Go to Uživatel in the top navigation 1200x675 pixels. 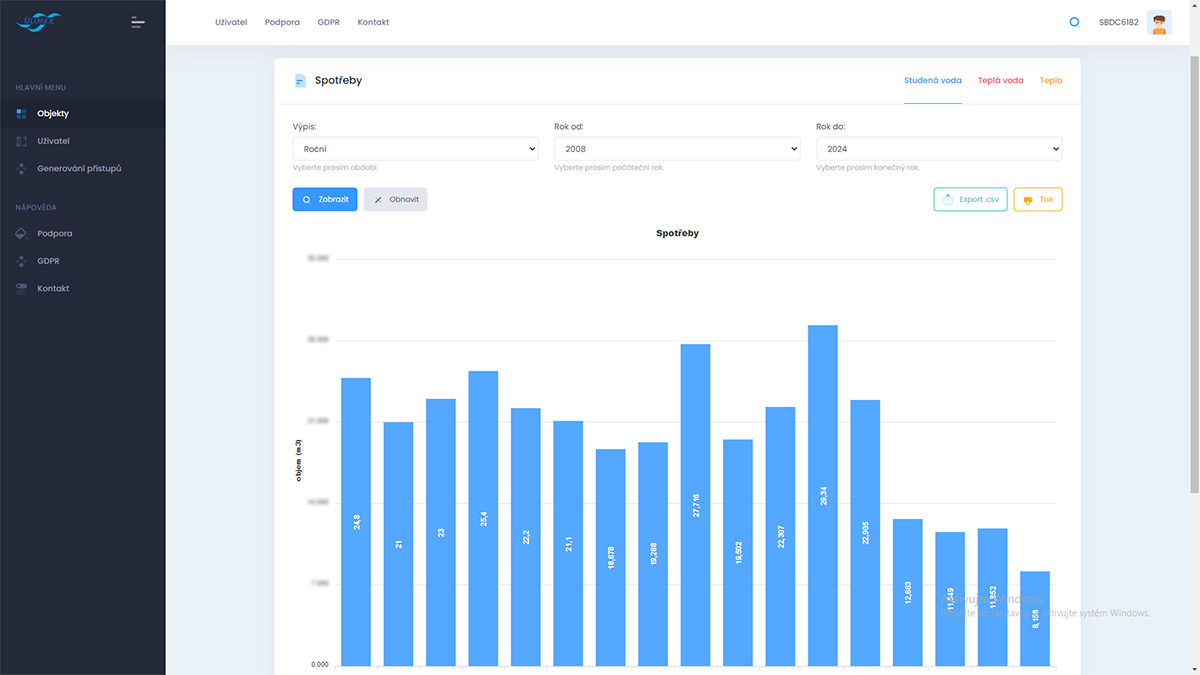point(231,22)
